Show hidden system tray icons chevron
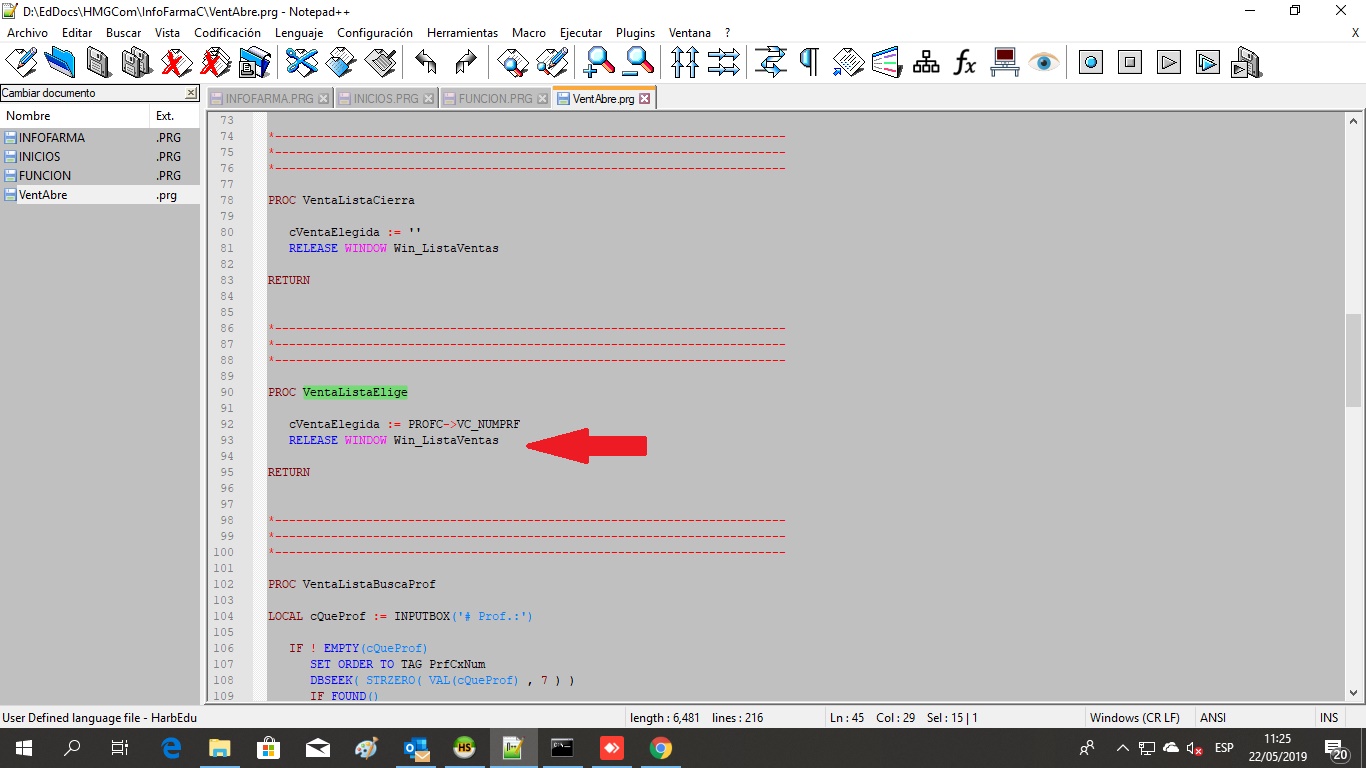Screen dimensions: 1366x768 pyautogui.click(x=1122, y=748)
